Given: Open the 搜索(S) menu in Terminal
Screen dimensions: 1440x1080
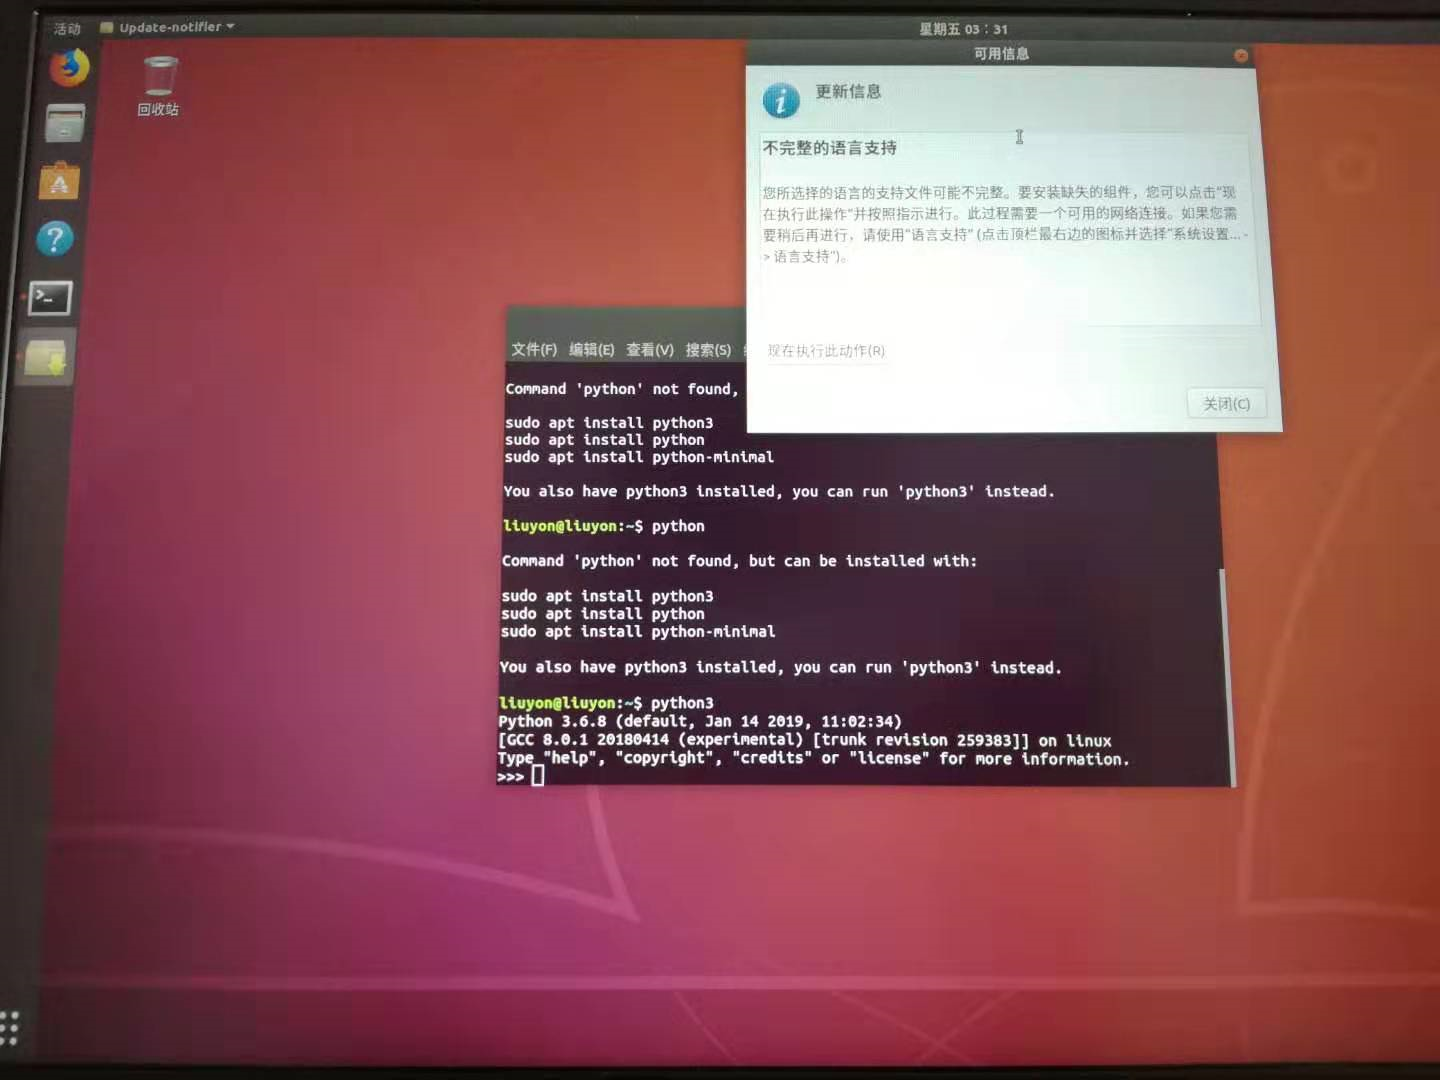Looking at the screenshot, I should point(707,349).
